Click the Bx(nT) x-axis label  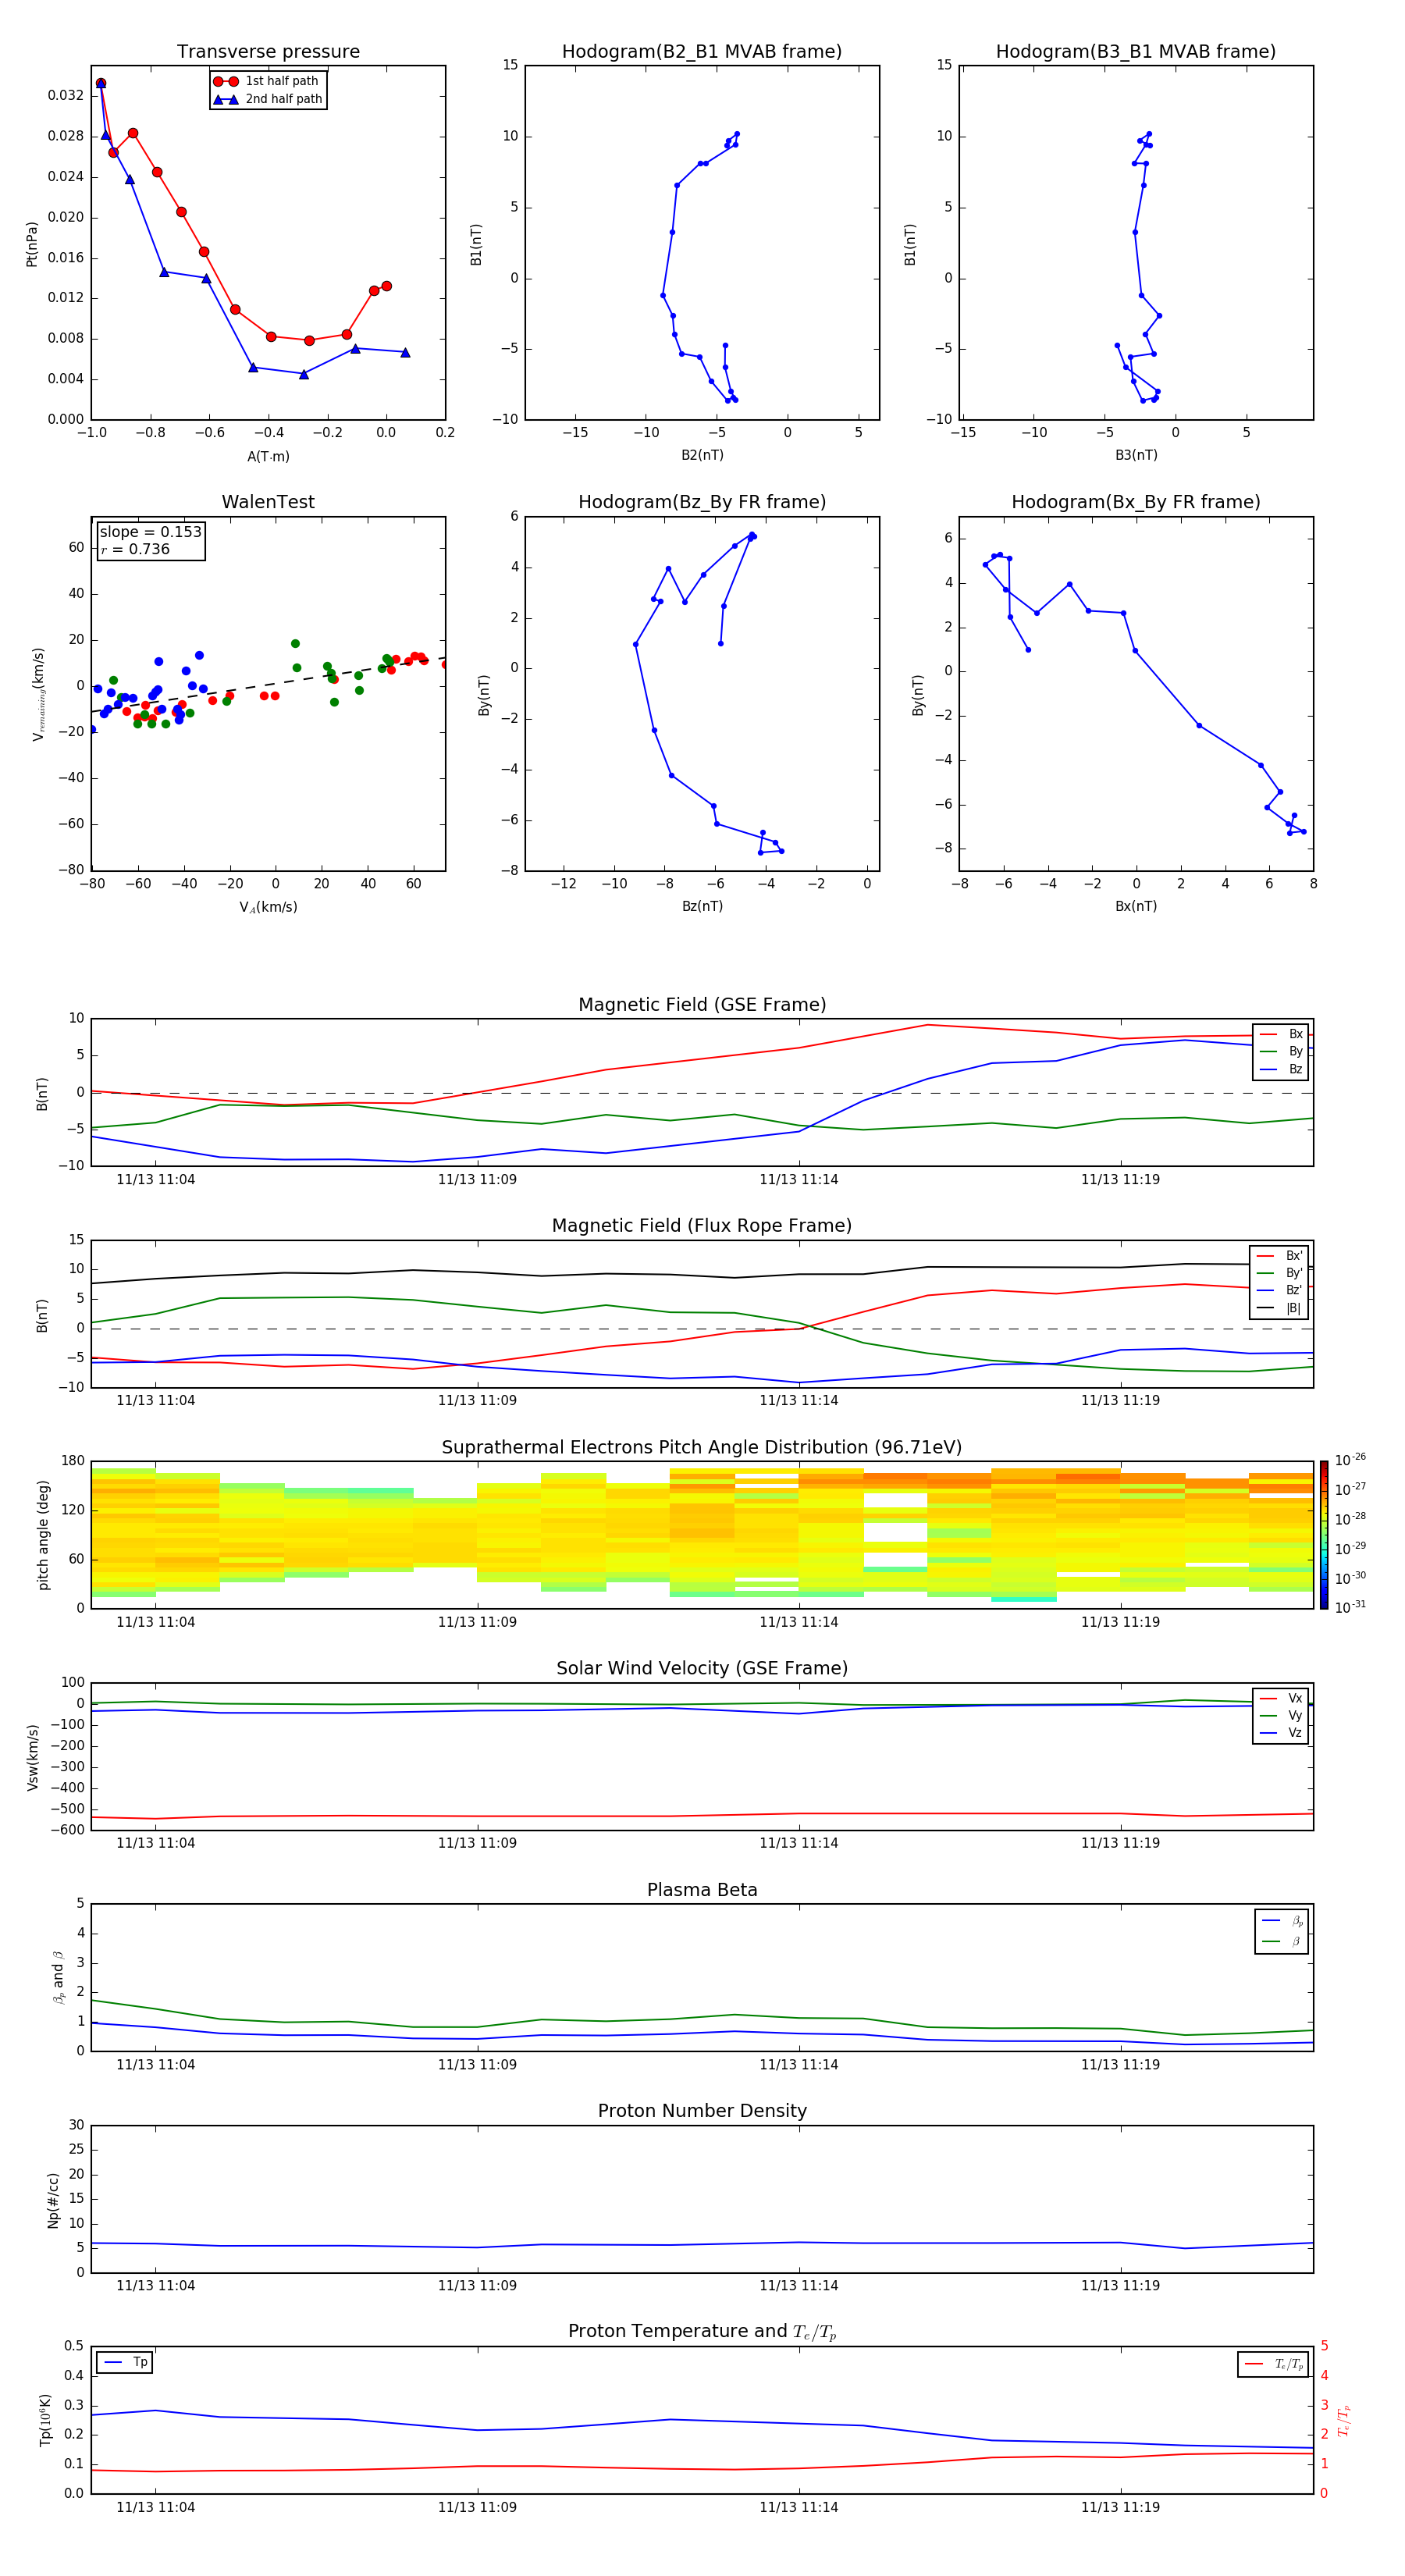click(x=1136, y=906)
